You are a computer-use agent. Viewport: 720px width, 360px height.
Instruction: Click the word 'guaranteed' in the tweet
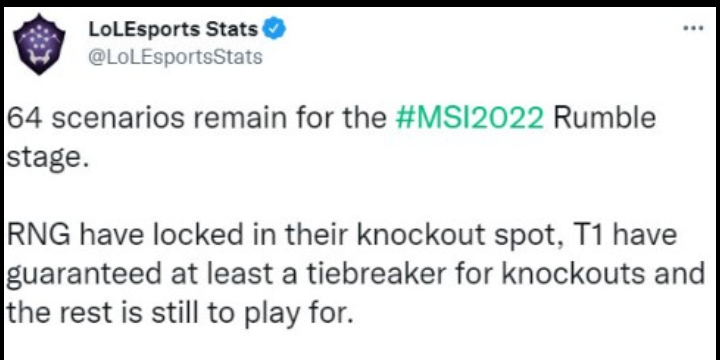click(x=84, y=276)
